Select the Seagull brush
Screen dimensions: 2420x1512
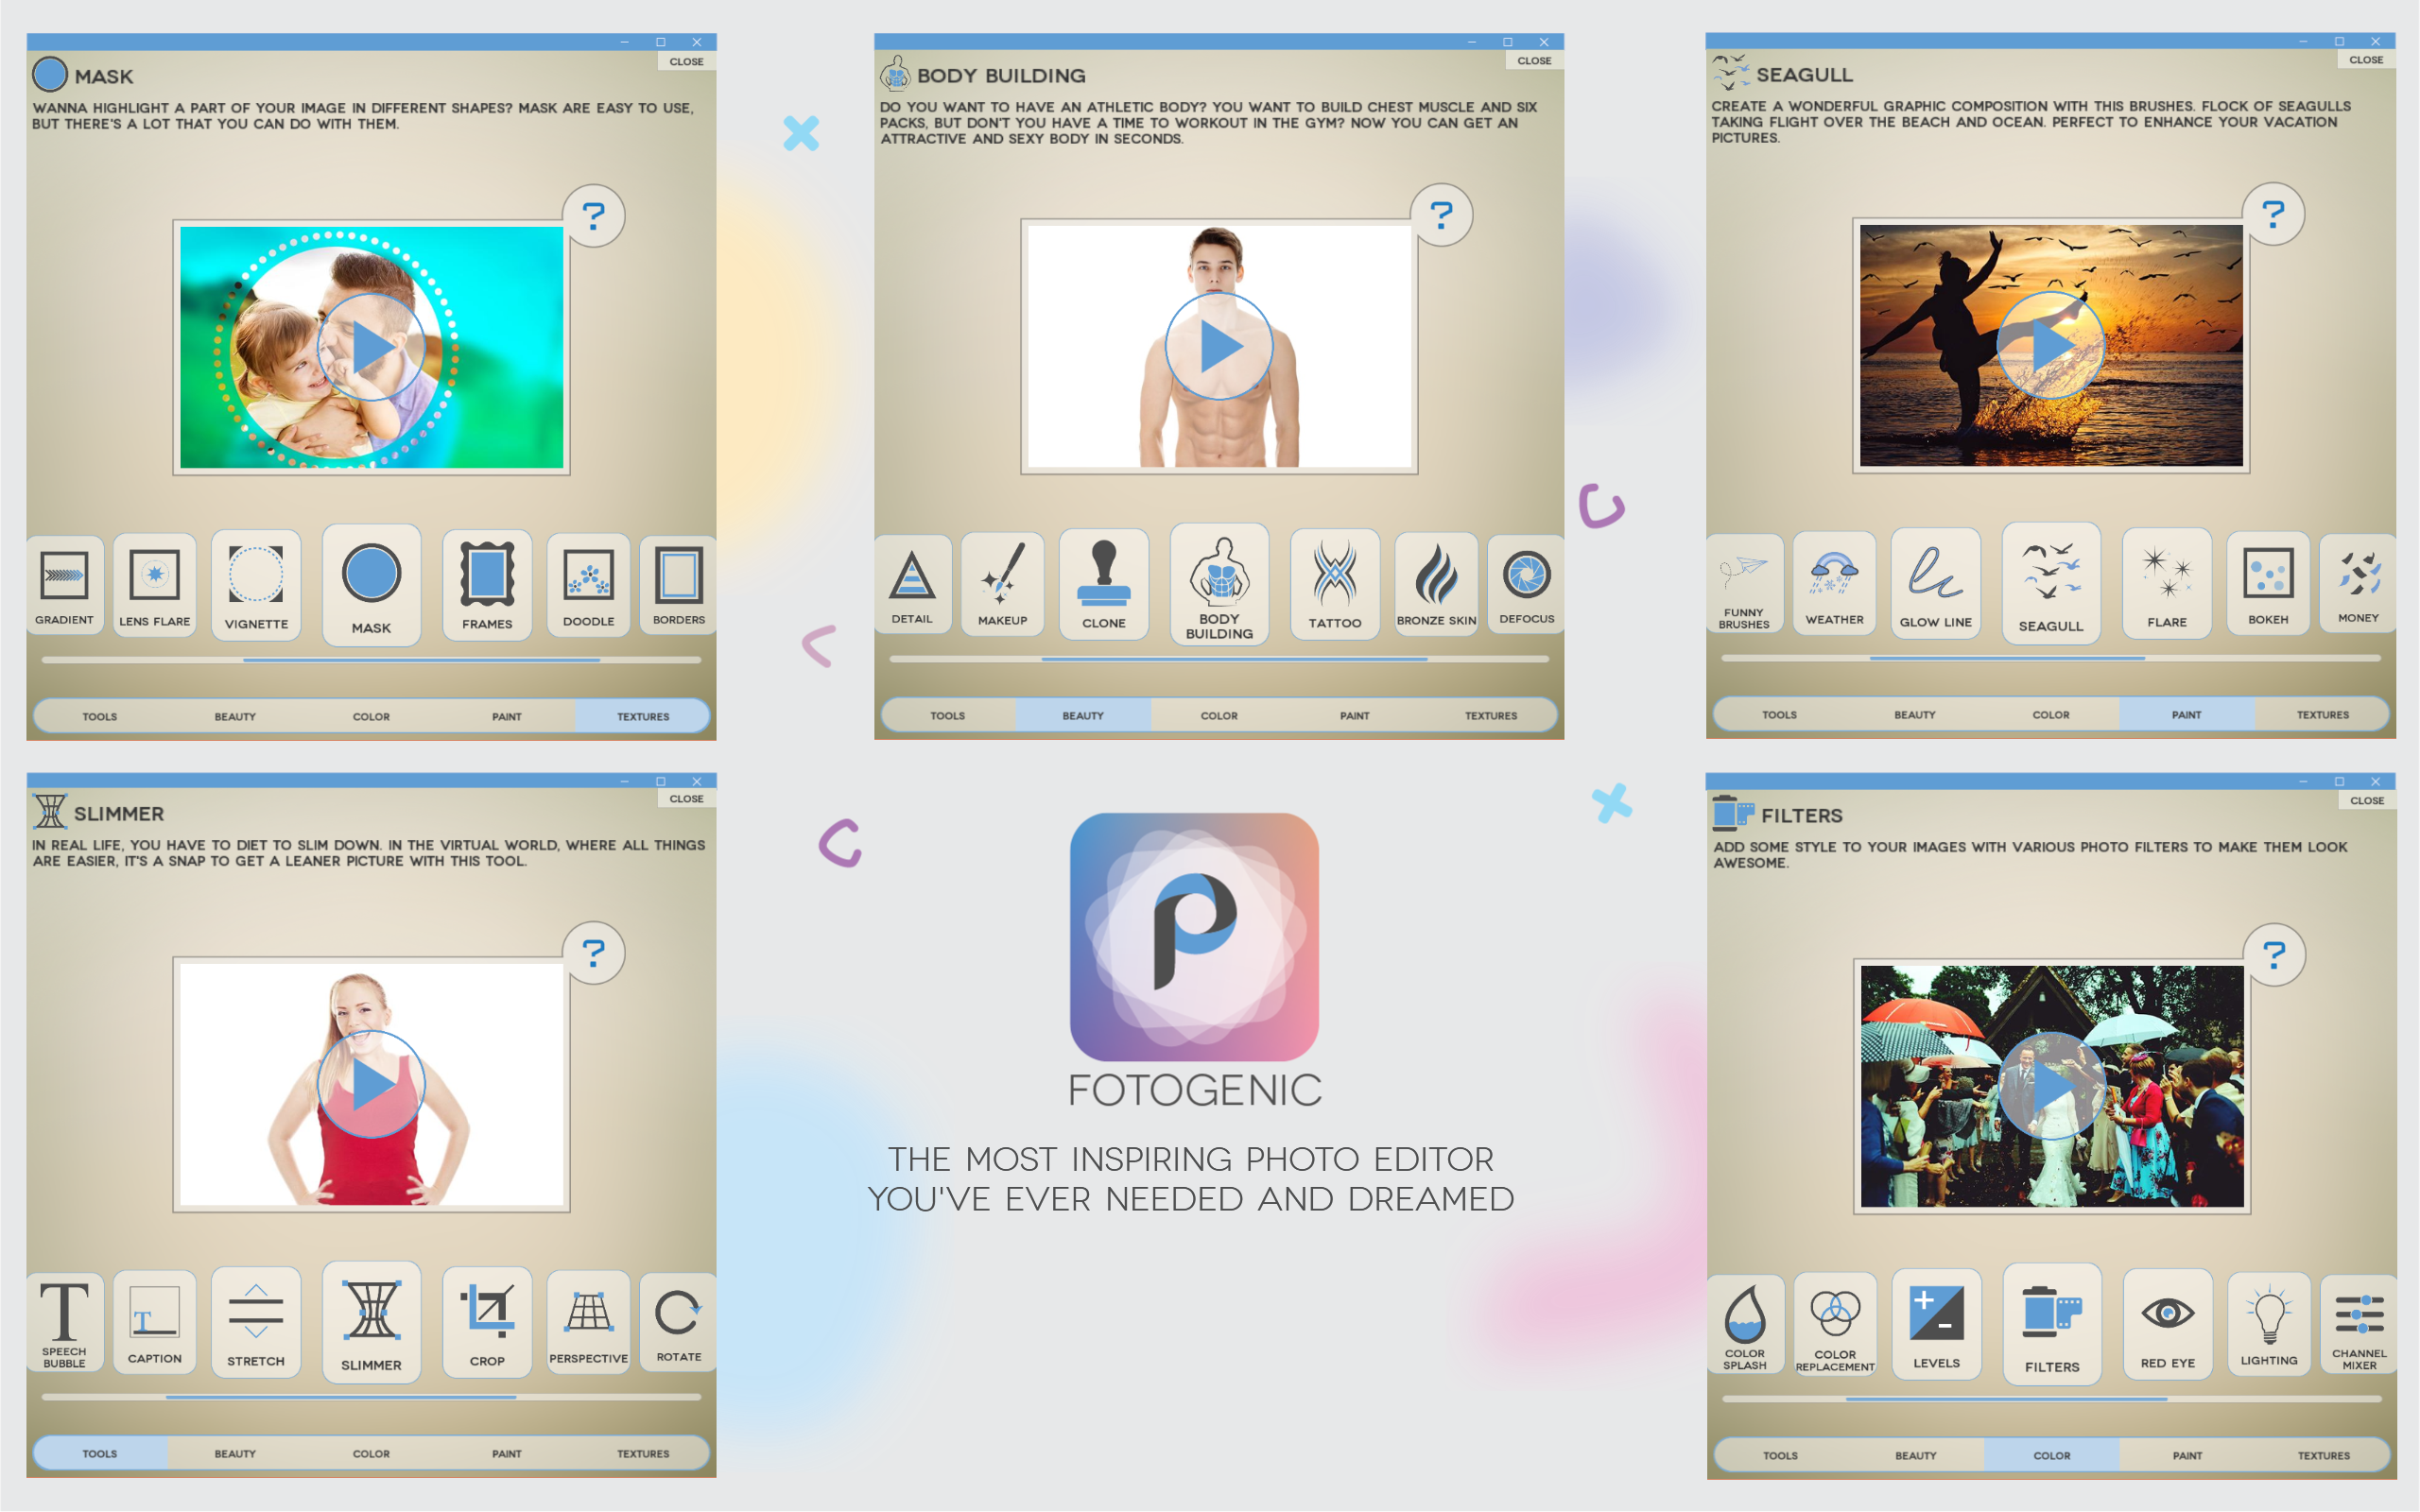click(x=2051, y=585)
